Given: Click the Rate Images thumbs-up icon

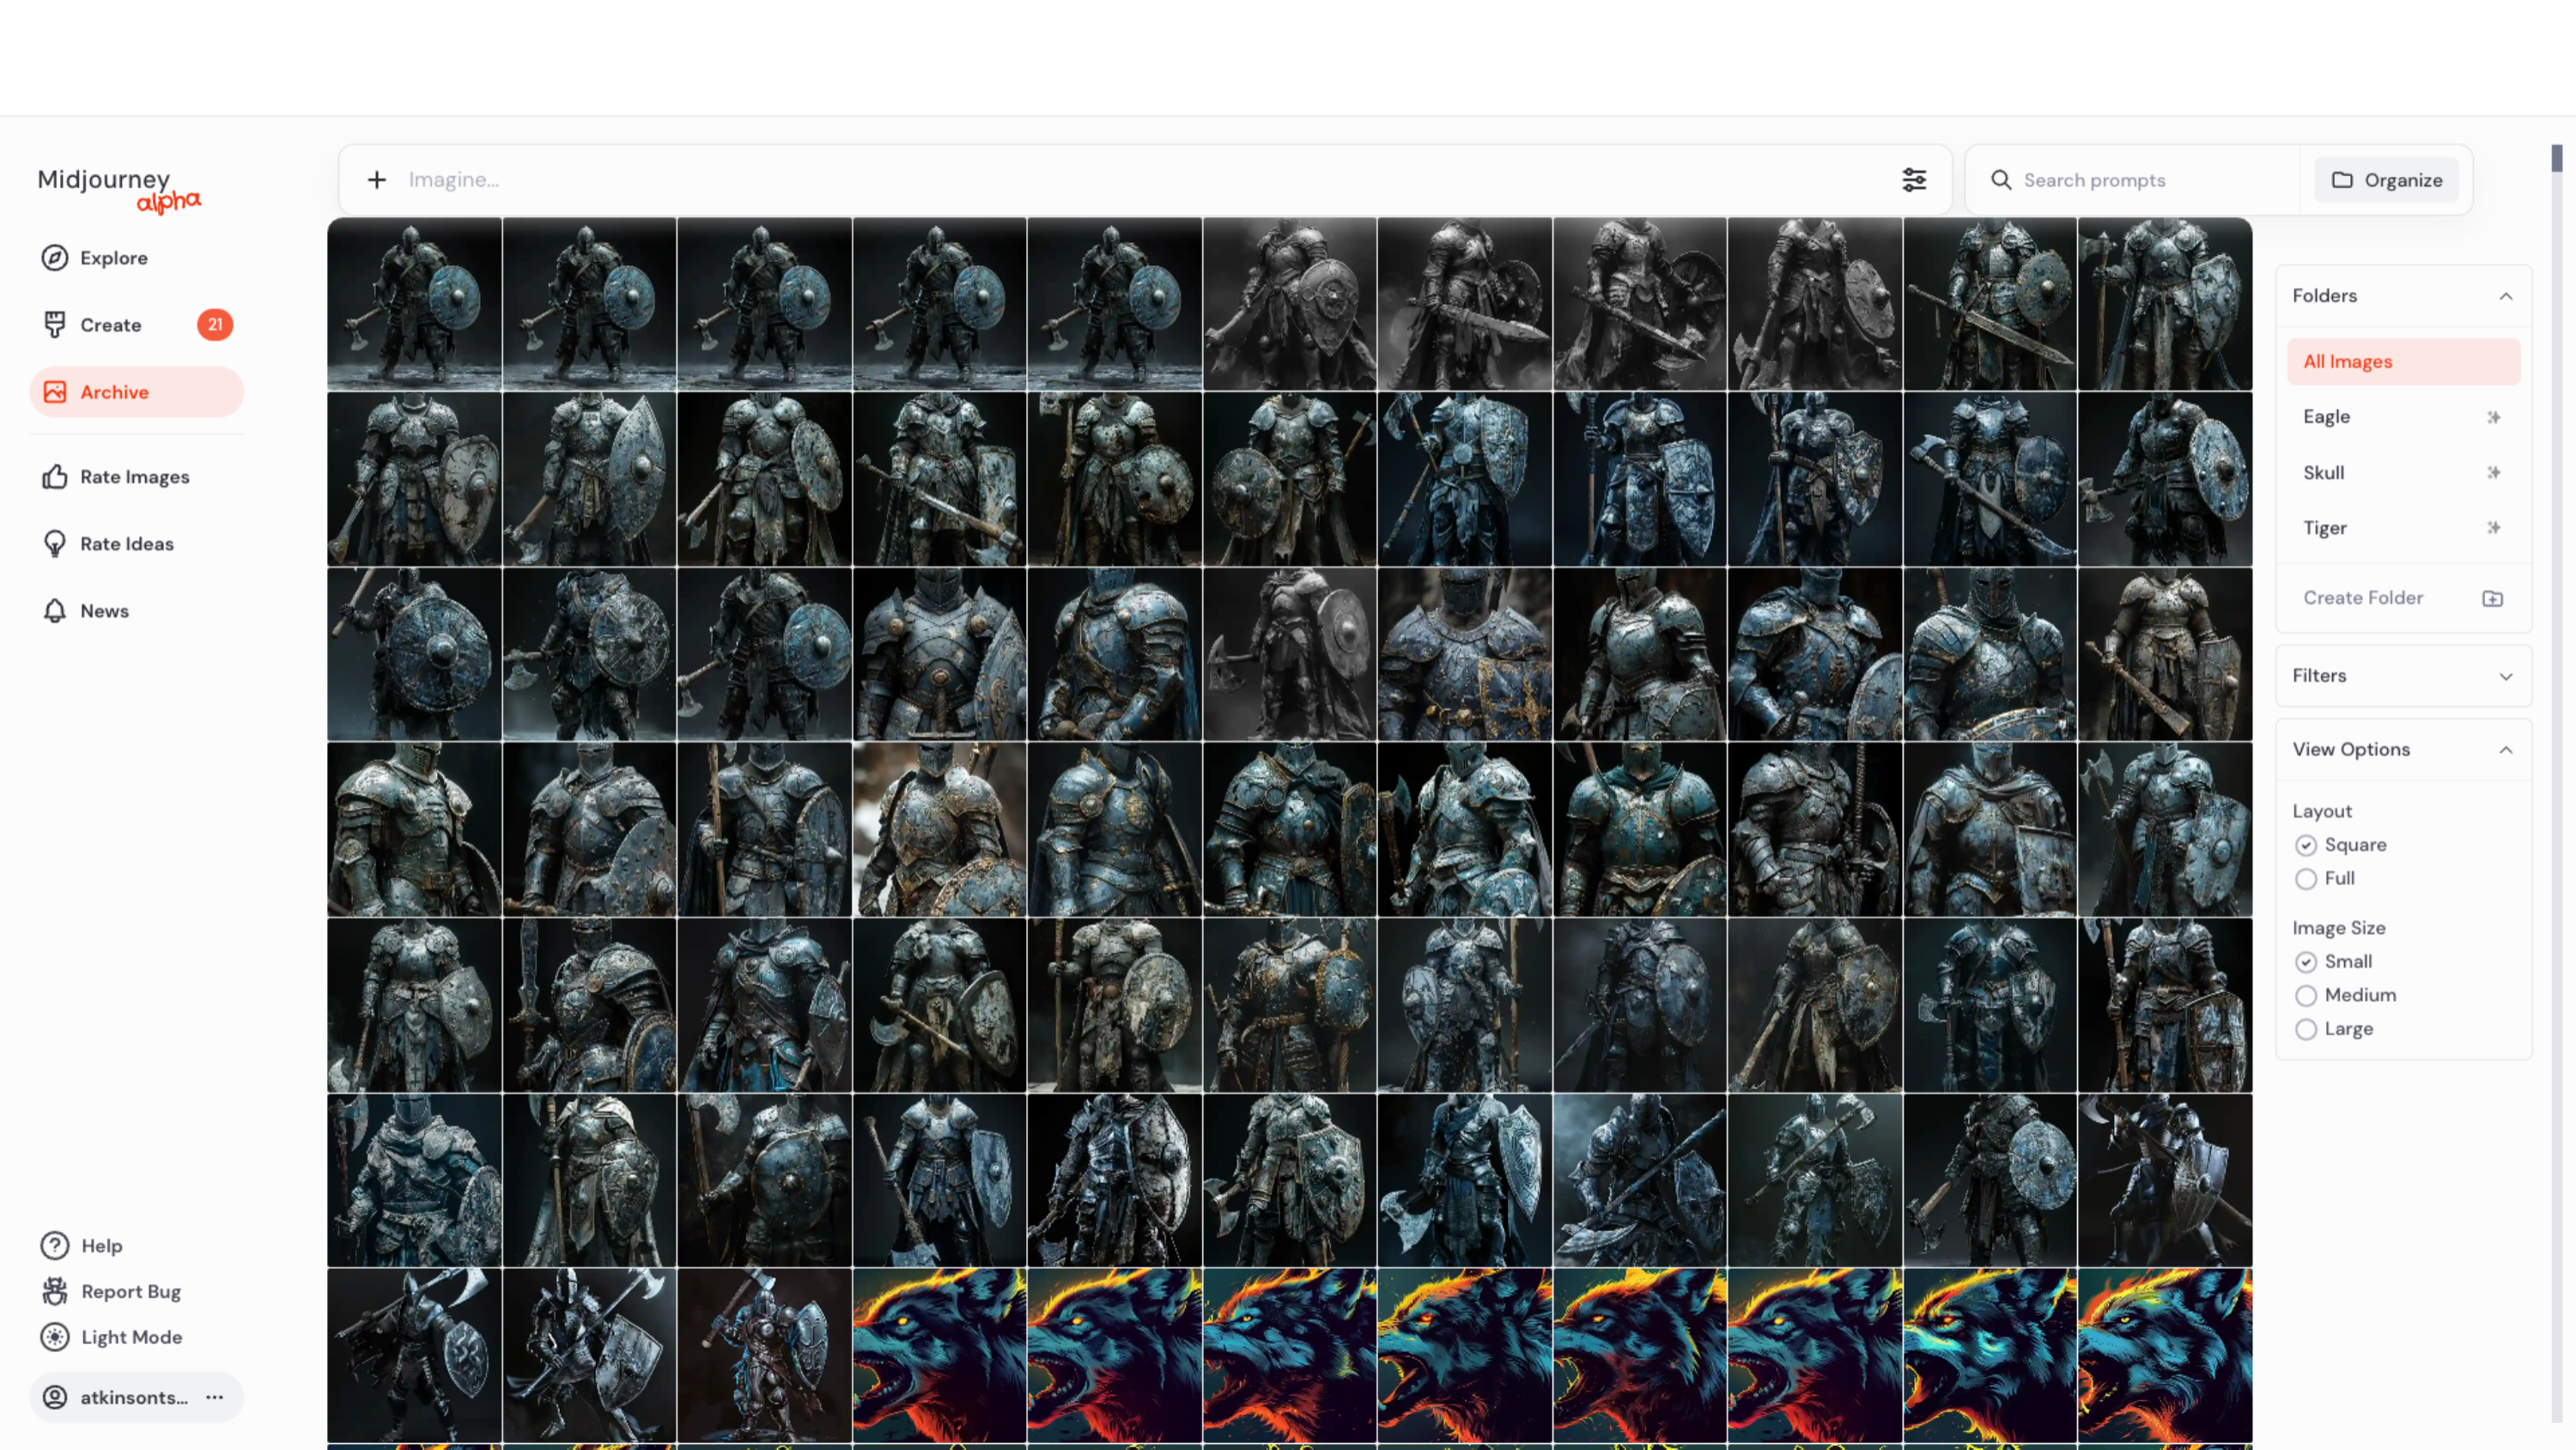Looking at the screenshot, I should pyautogui.click(x=55, y=476).
